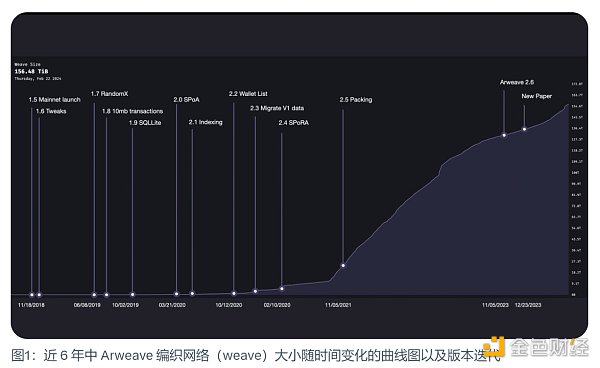Viewport: 600px width, 368px height.
Task: Select the 2.2 Wallet List marker dot
Action: [234, 293]
